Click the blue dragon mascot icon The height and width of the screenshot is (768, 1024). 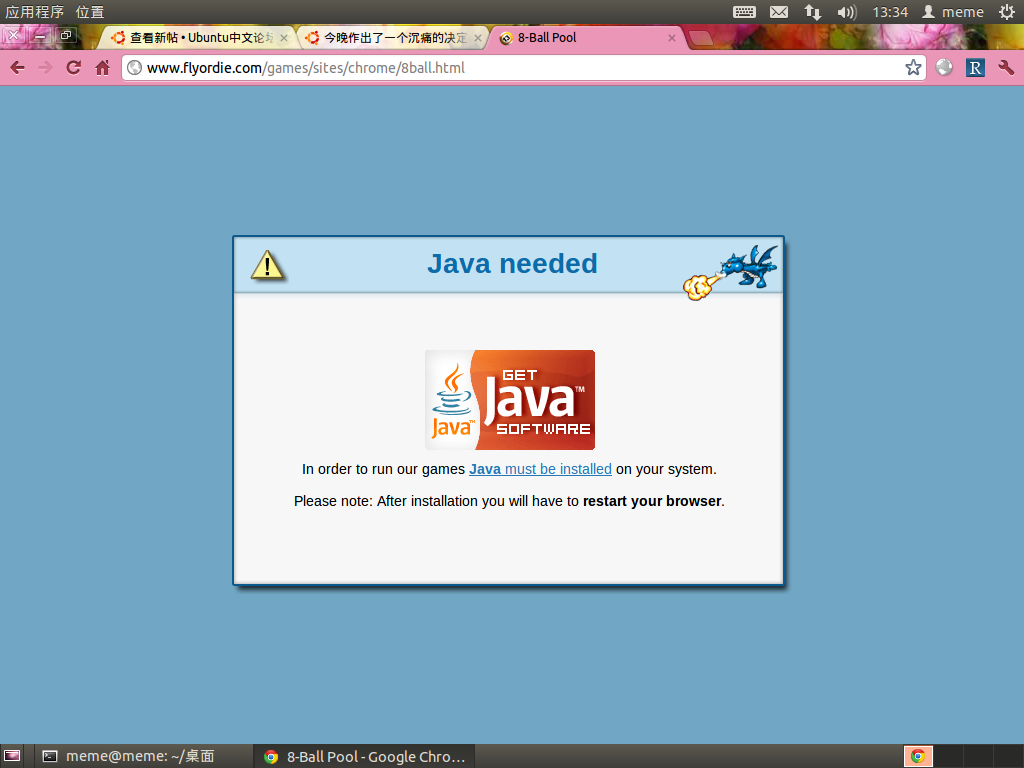click(x=730, y=272)
